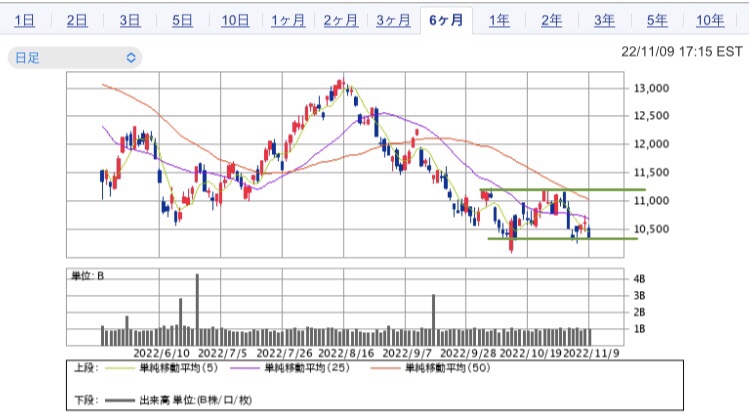Click the 単位: B volume unit label
Viewport: 749px width, 415px height.
87,276
